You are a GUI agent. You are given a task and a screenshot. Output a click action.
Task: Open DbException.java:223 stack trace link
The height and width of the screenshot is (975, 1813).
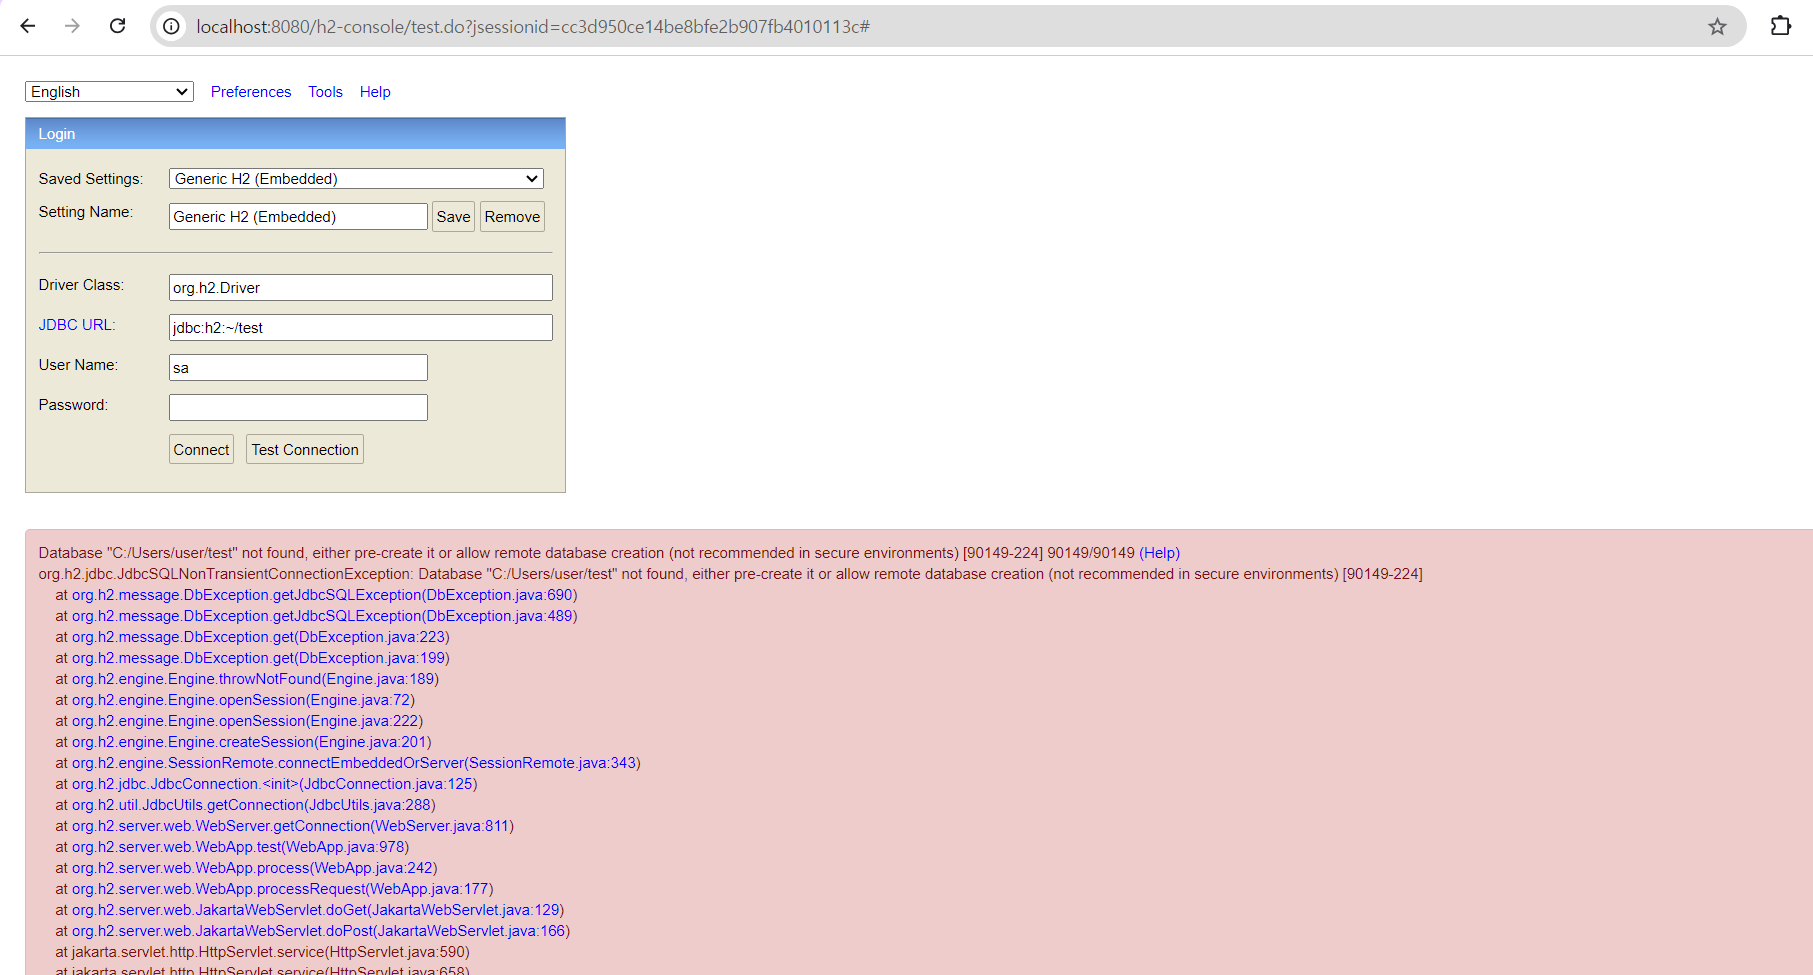click(260, 637)
